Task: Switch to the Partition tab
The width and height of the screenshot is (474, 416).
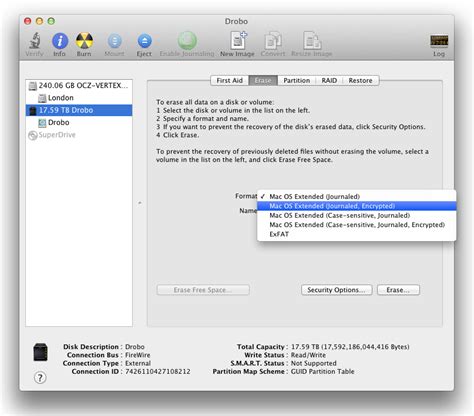Action: [297, 80]
